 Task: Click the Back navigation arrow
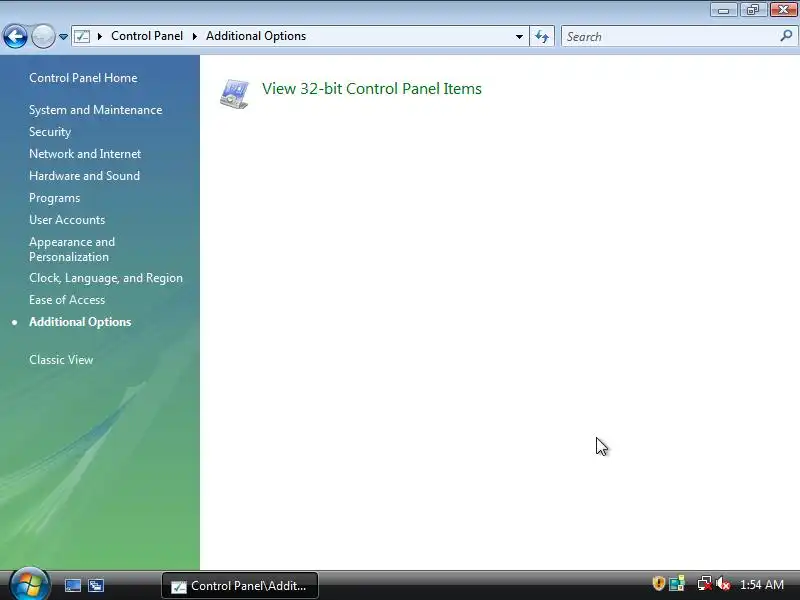click(x=15, y=37)
